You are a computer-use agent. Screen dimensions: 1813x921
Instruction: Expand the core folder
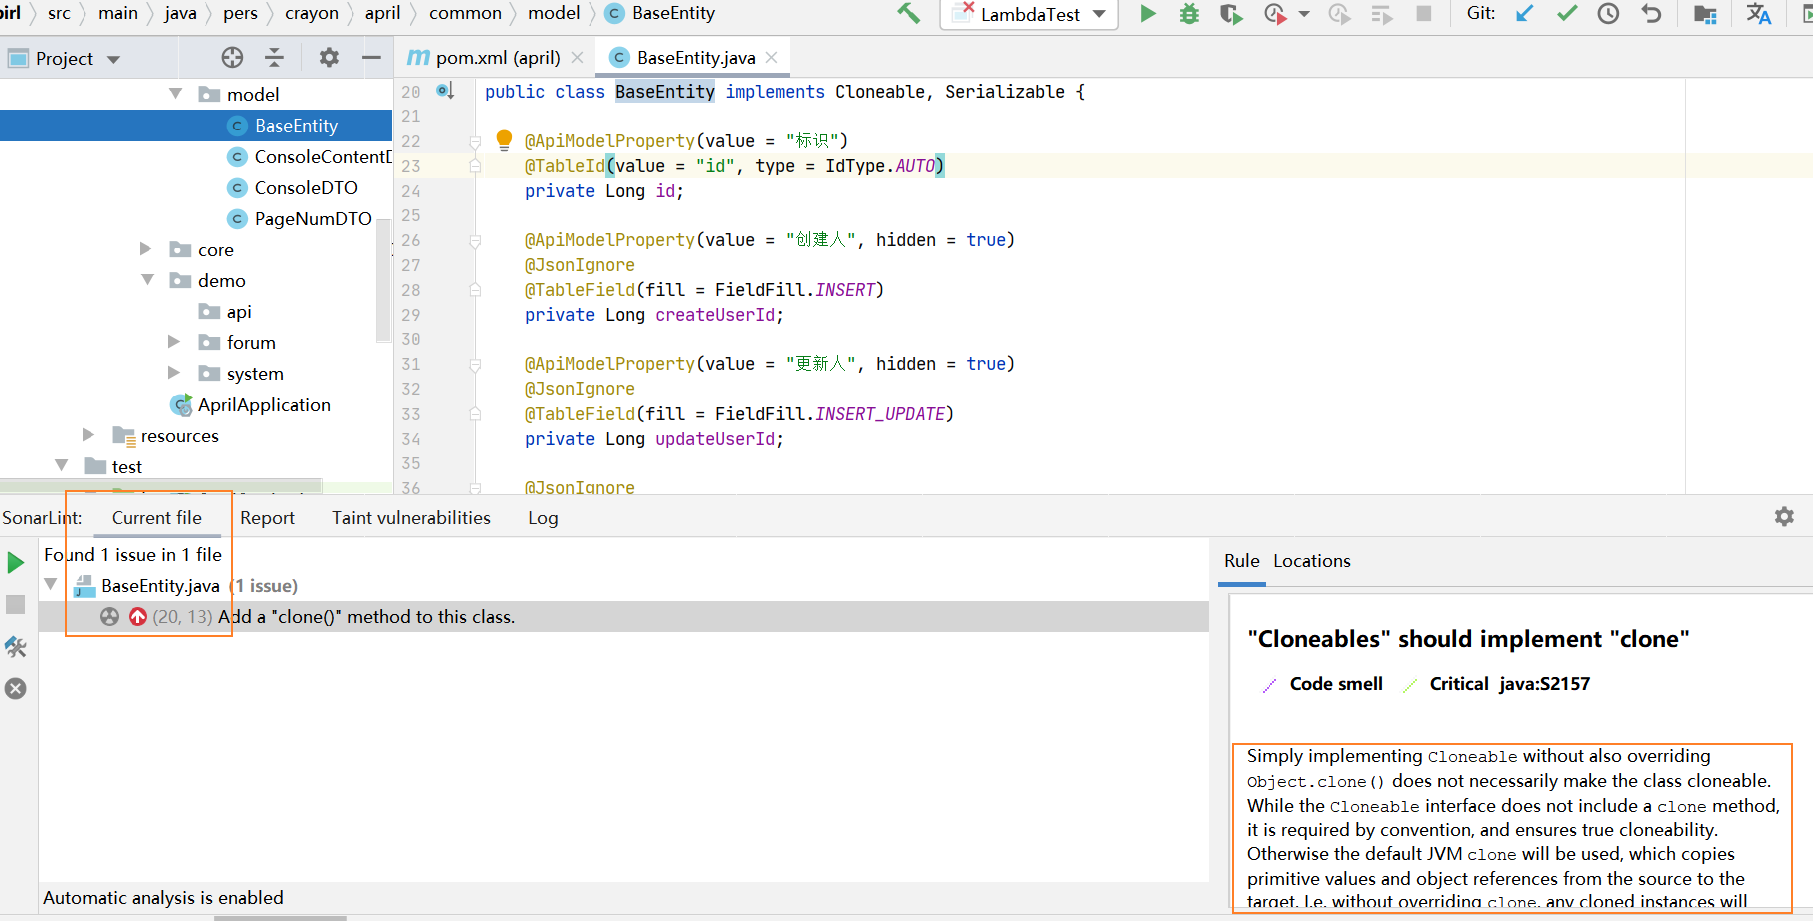(x=146, y=249)
